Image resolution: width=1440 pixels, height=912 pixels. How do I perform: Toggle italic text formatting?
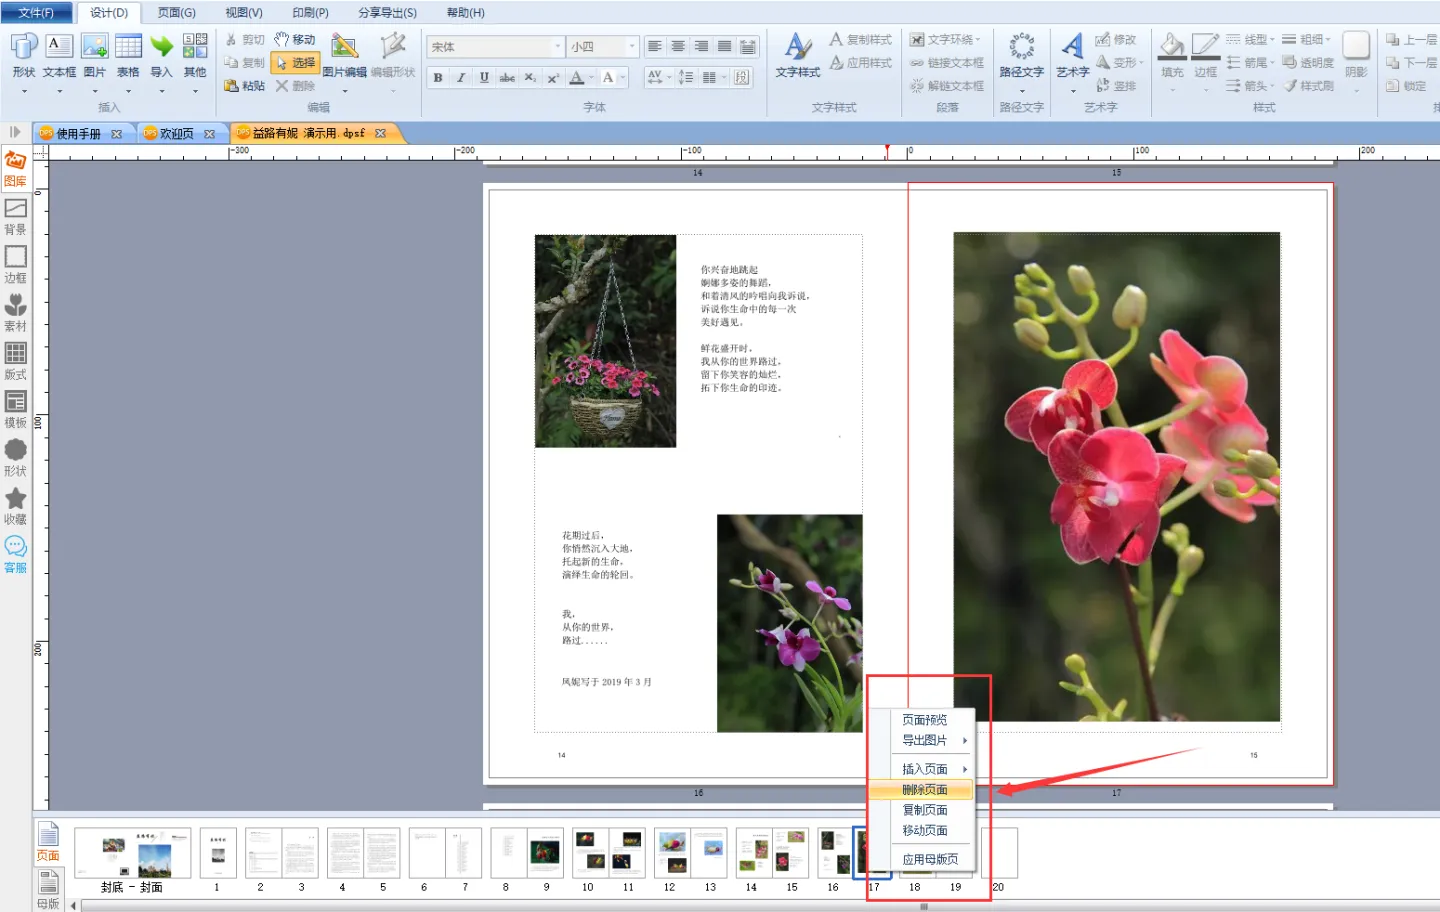click(x=461, y=78)
